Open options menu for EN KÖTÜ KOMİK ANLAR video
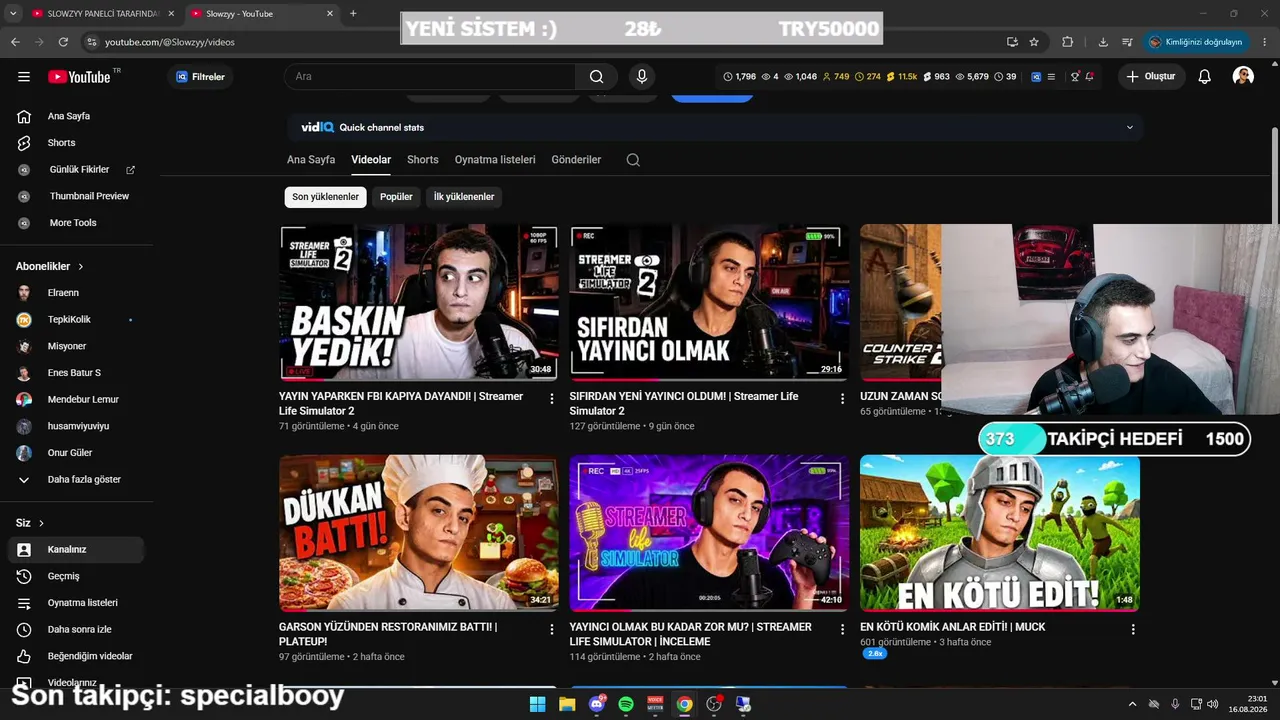1280x720 pixels. [x=1133, y=629]
